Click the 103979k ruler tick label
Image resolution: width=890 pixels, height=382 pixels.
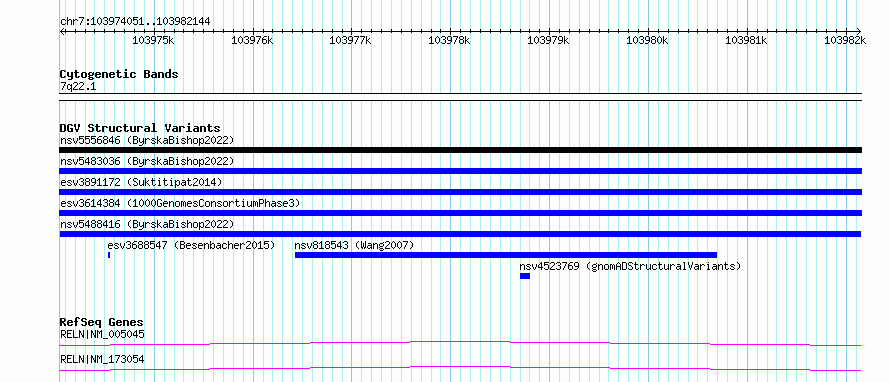[549, 40]
